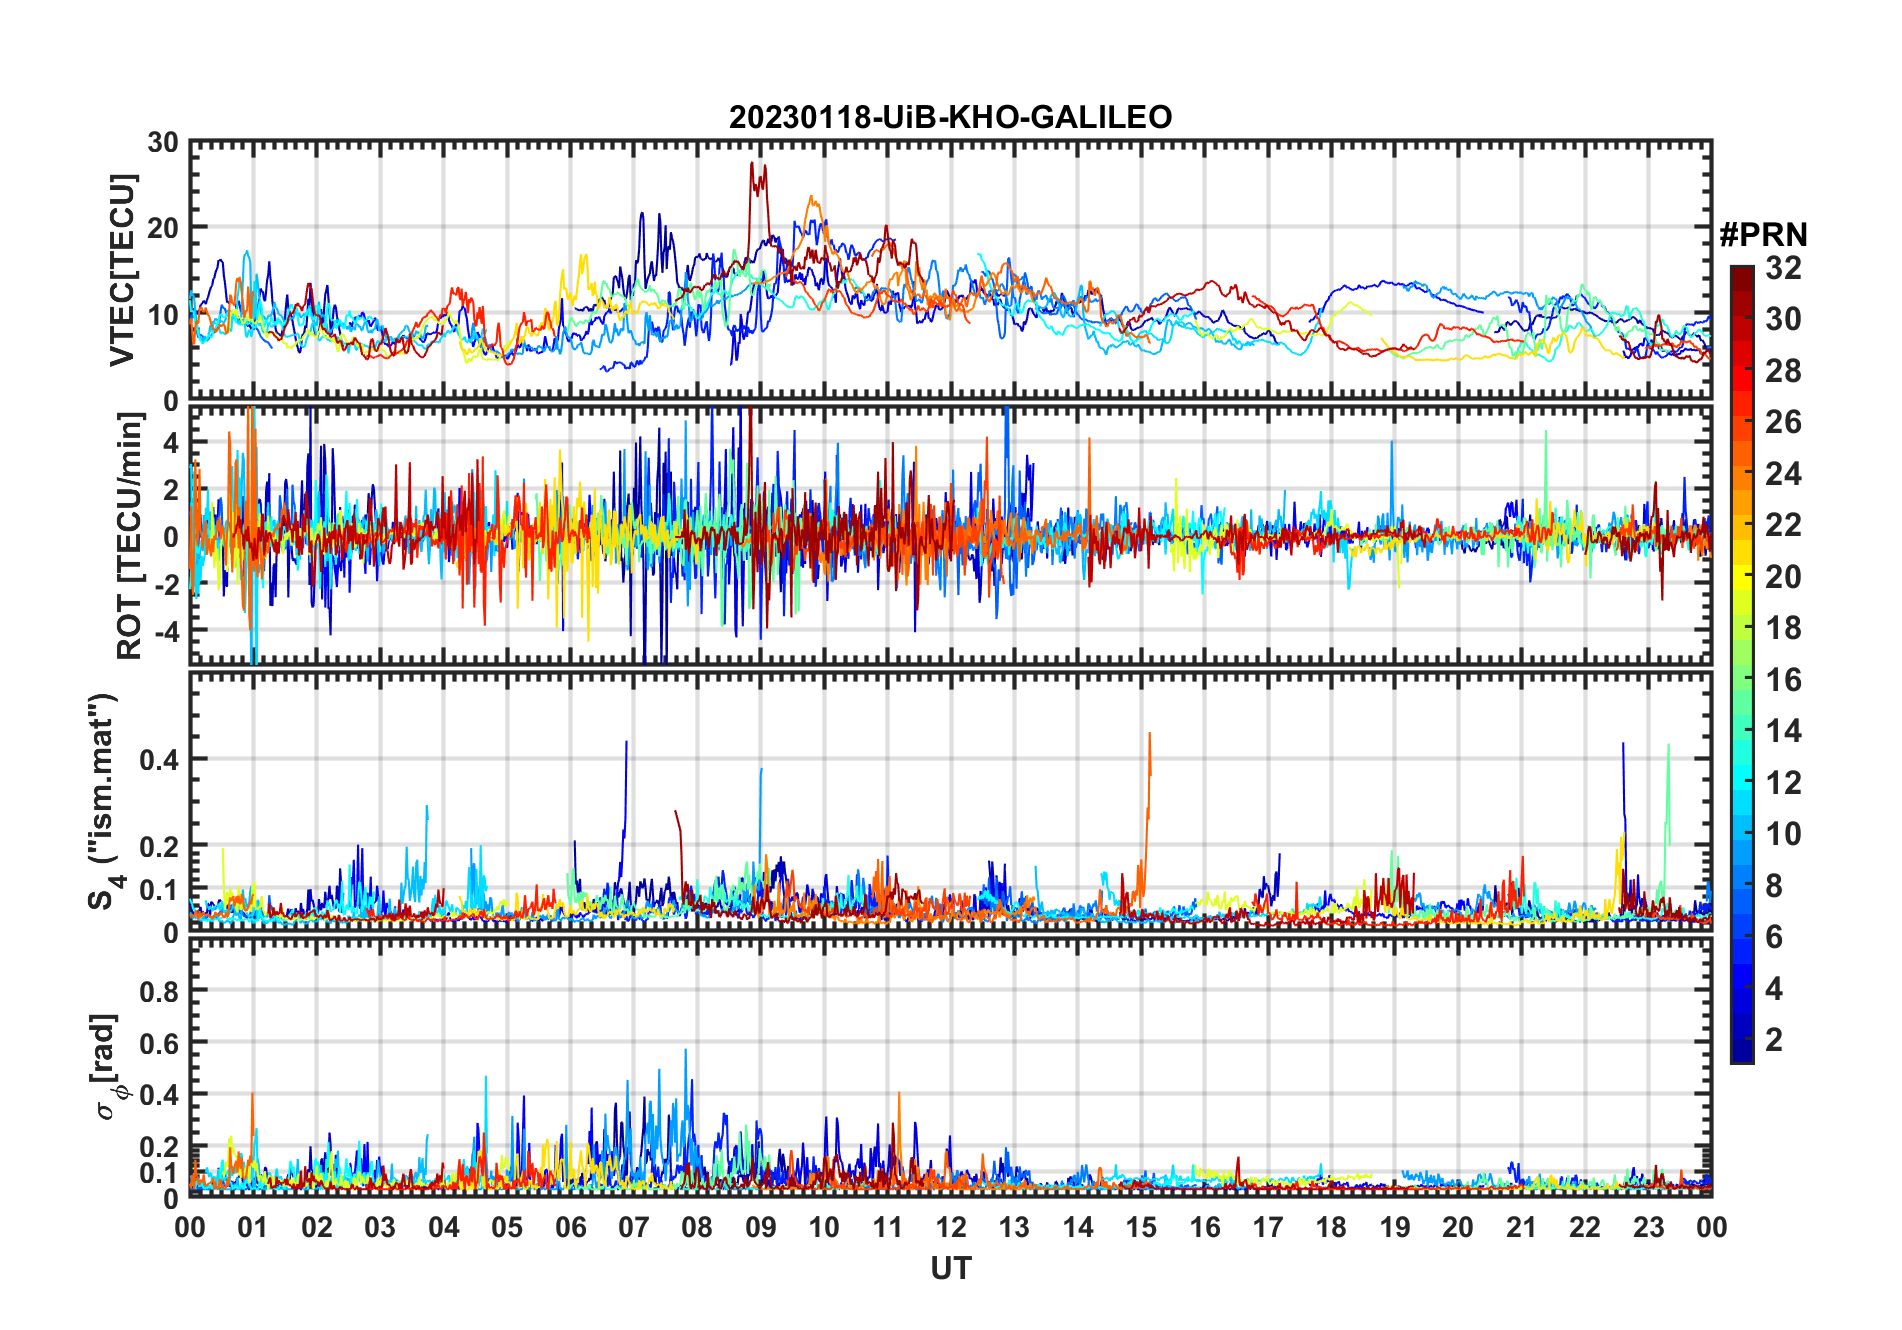Click UT axis tick label 11
The image size is (1902, 1330).
pos(888,1228)
